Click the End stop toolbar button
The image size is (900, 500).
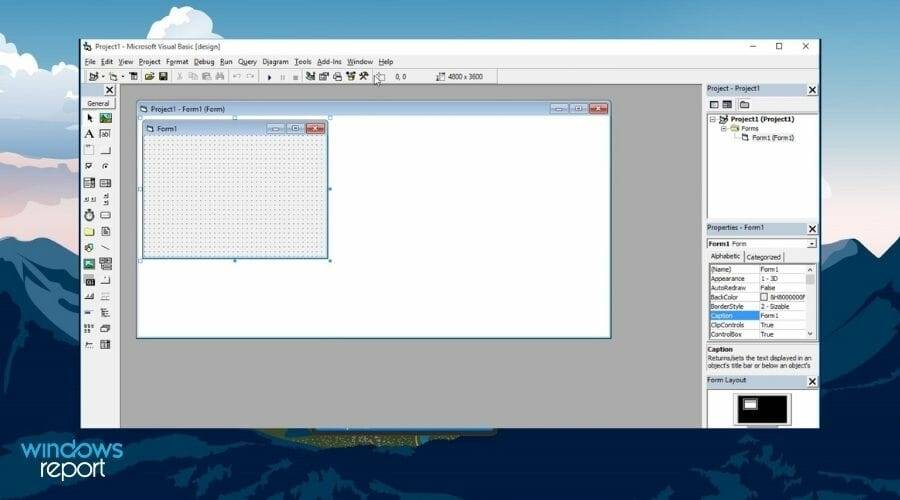coord(295,77)
